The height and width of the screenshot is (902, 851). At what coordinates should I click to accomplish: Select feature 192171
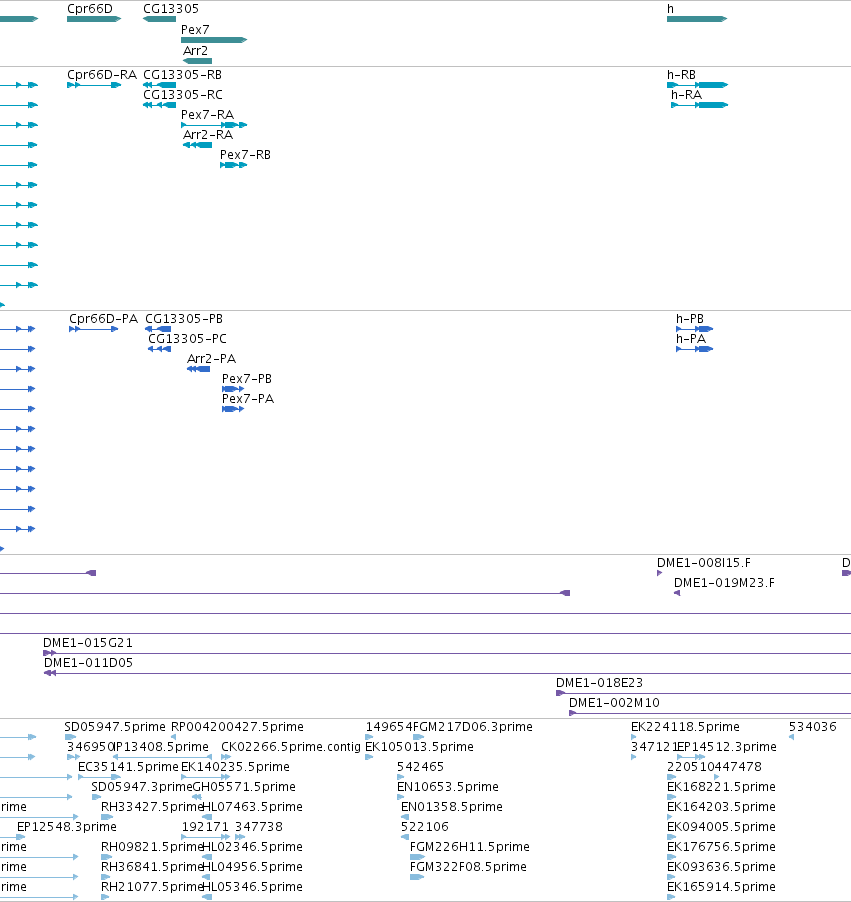click(205, 837)
